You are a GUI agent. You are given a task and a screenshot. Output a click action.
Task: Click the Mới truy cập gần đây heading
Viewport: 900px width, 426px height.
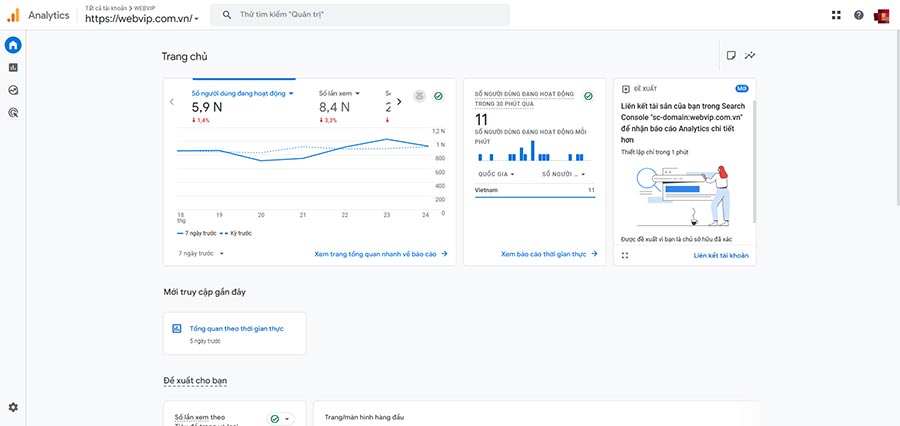205,292
